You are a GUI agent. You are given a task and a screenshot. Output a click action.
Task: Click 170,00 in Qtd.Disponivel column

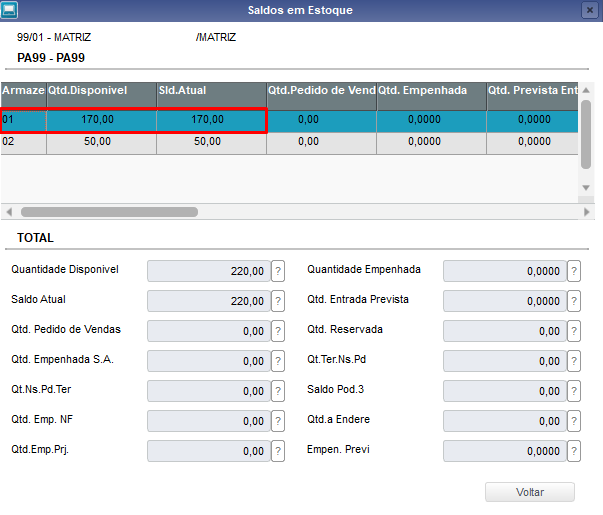102,120
